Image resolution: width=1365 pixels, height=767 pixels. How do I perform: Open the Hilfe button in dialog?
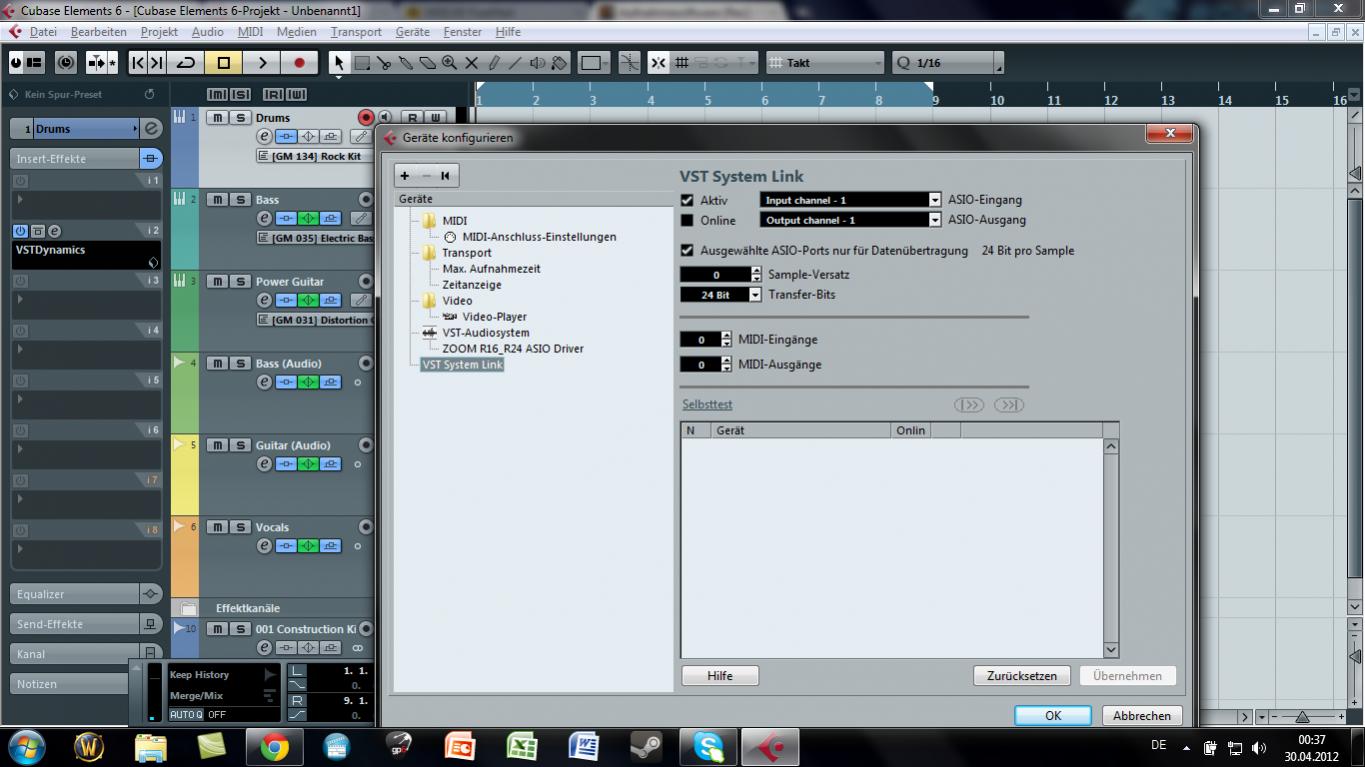click(x=720, y=676)
